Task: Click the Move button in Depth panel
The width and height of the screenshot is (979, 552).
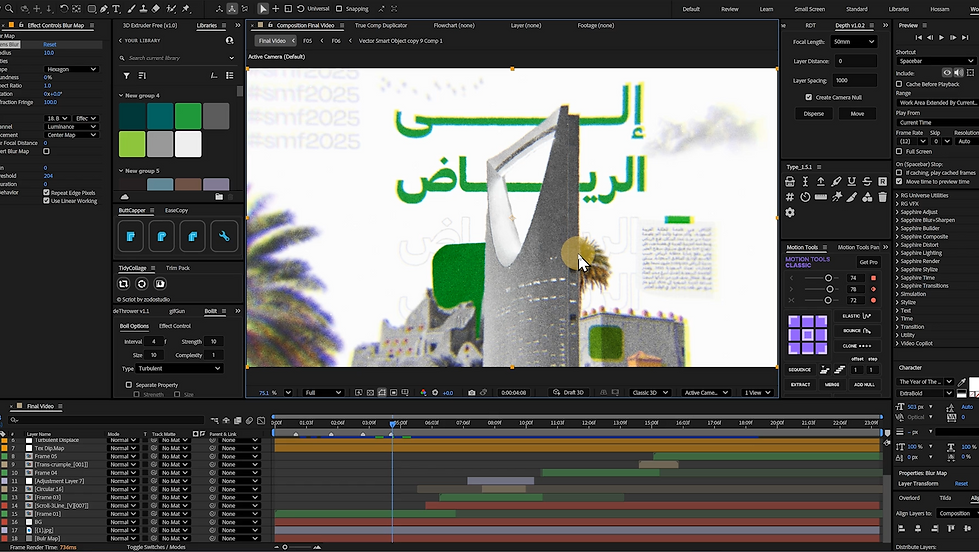Action: [x=857, y=114]
